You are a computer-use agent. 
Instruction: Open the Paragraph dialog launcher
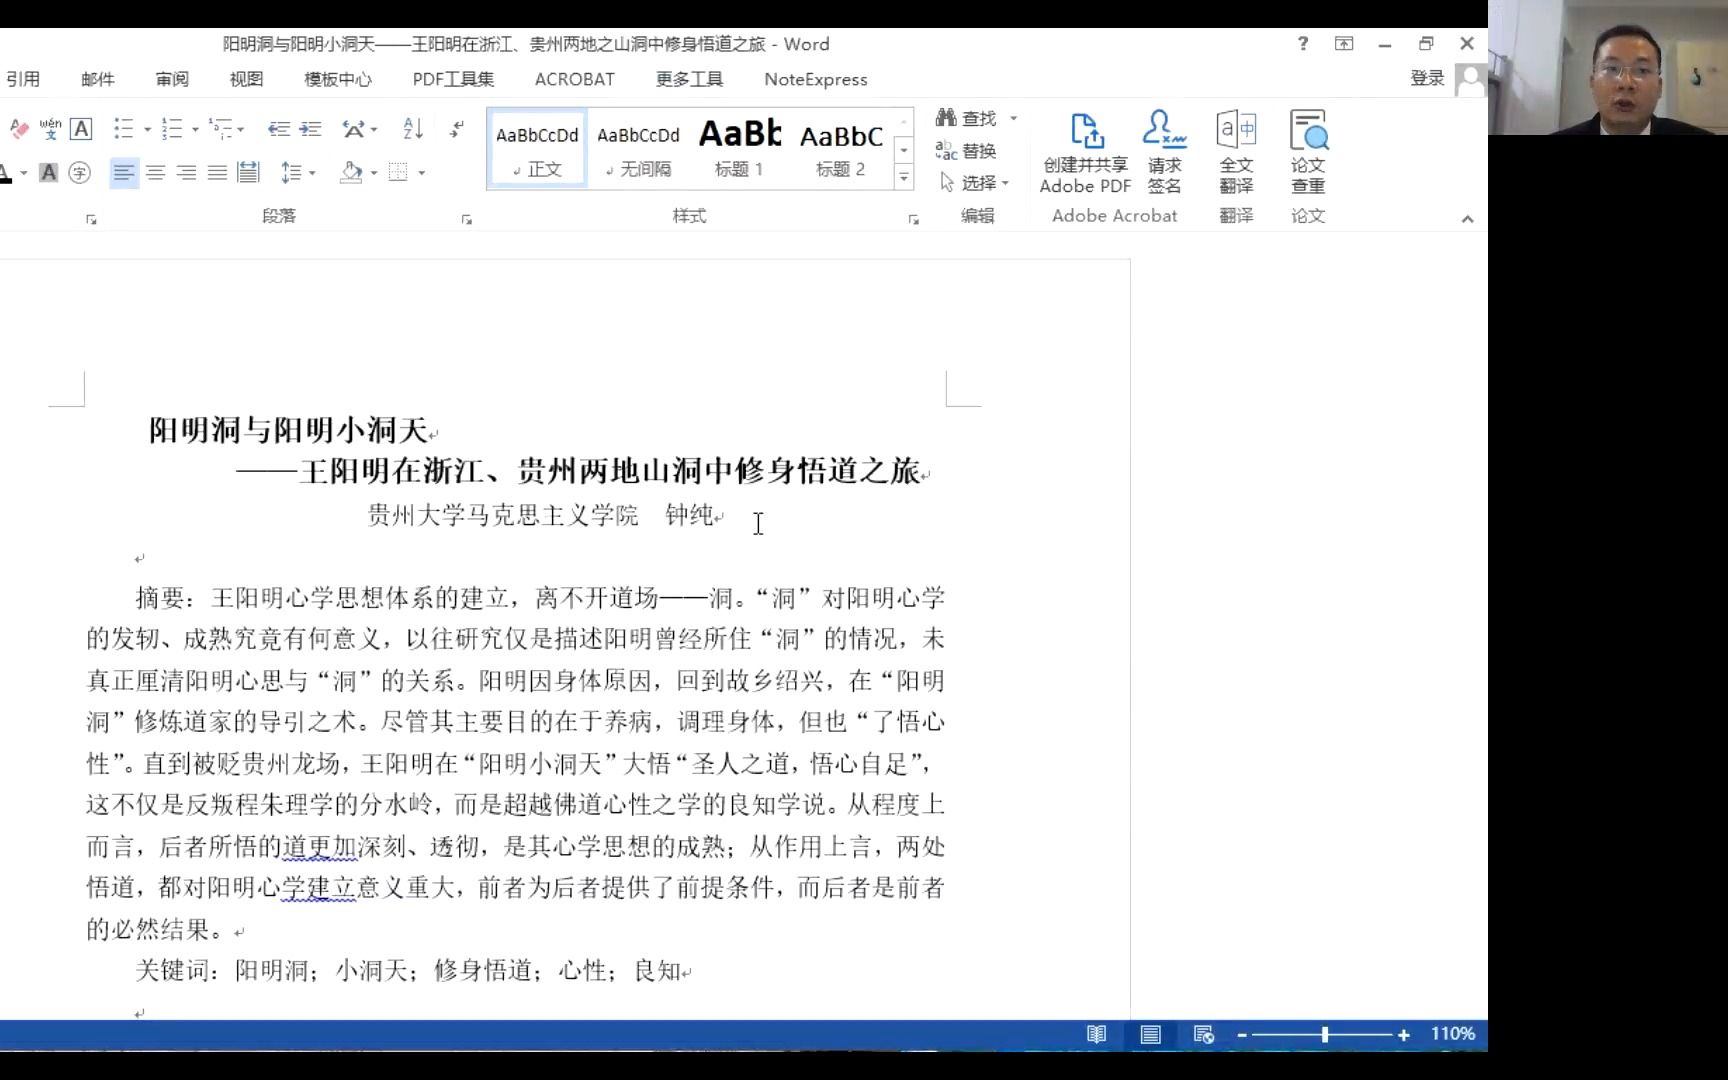point(466,219)
